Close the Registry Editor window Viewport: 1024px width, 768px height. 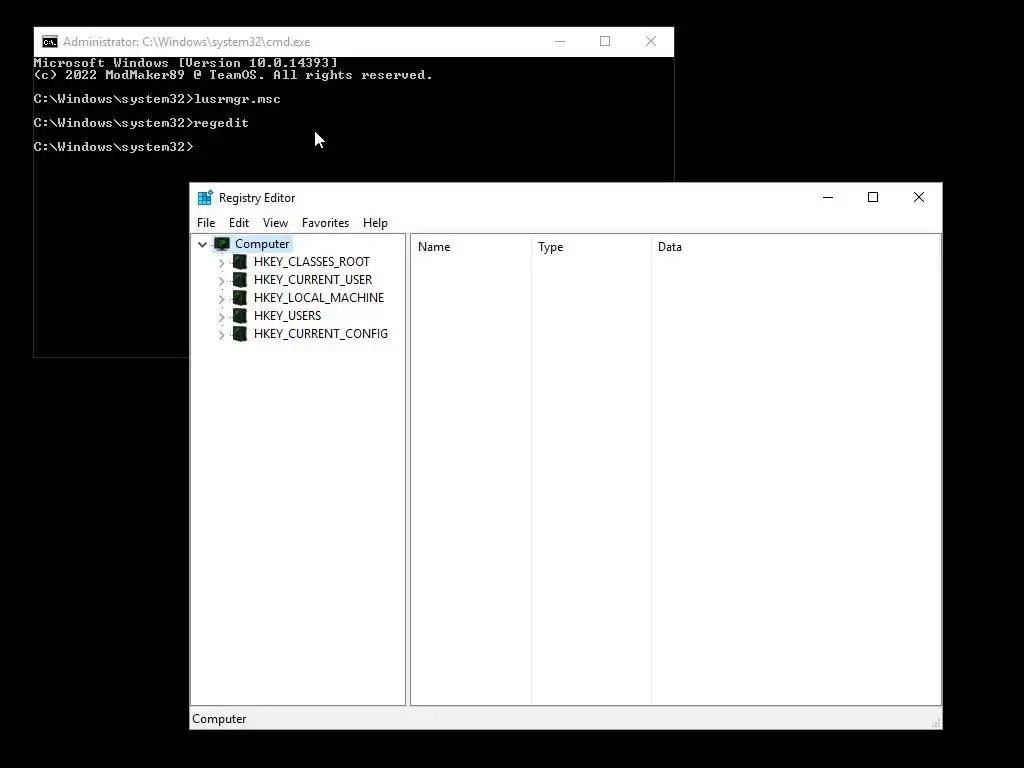click(919, 197)
